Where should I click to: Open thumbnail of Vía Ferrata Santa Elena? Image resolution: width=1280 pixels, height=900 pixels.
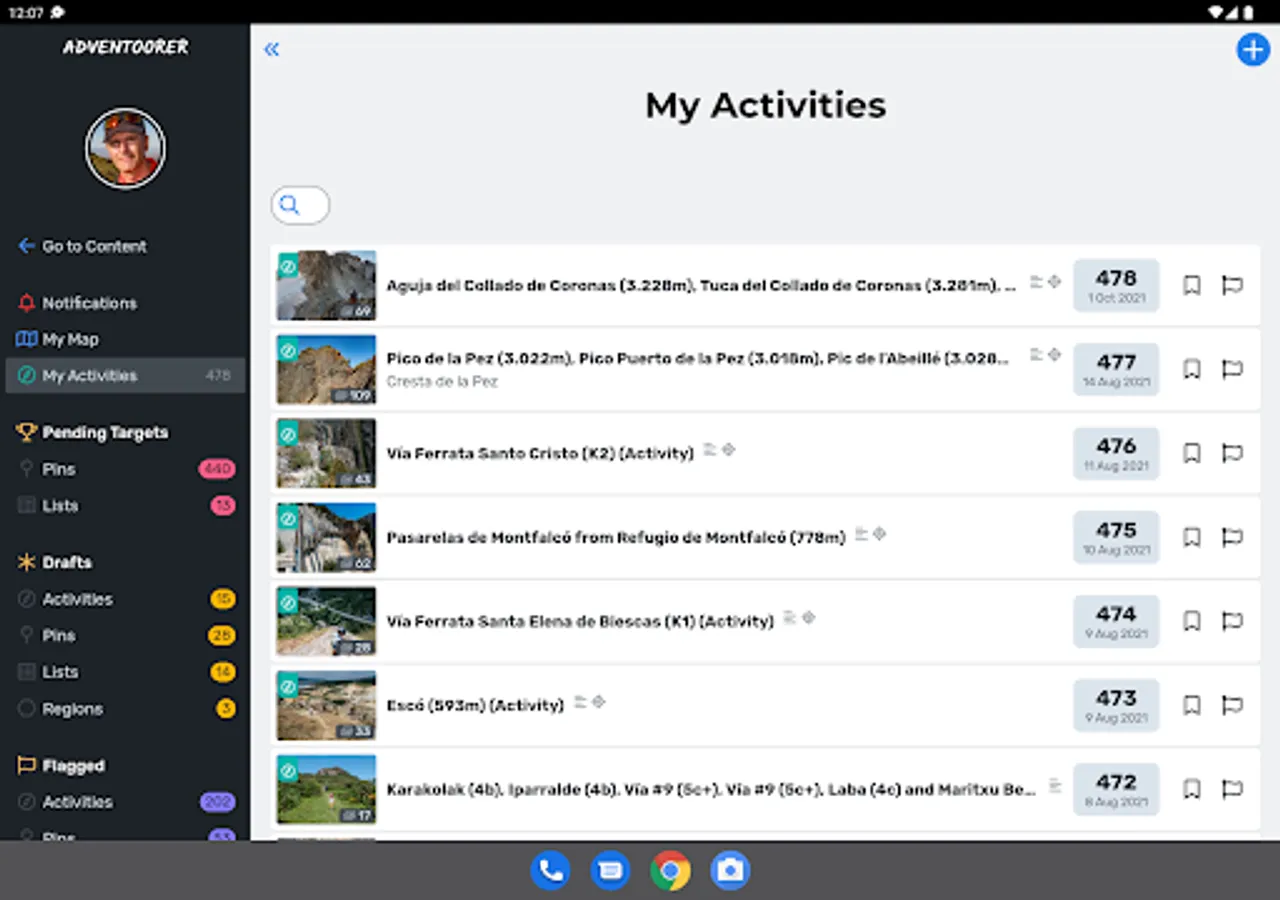326,621
